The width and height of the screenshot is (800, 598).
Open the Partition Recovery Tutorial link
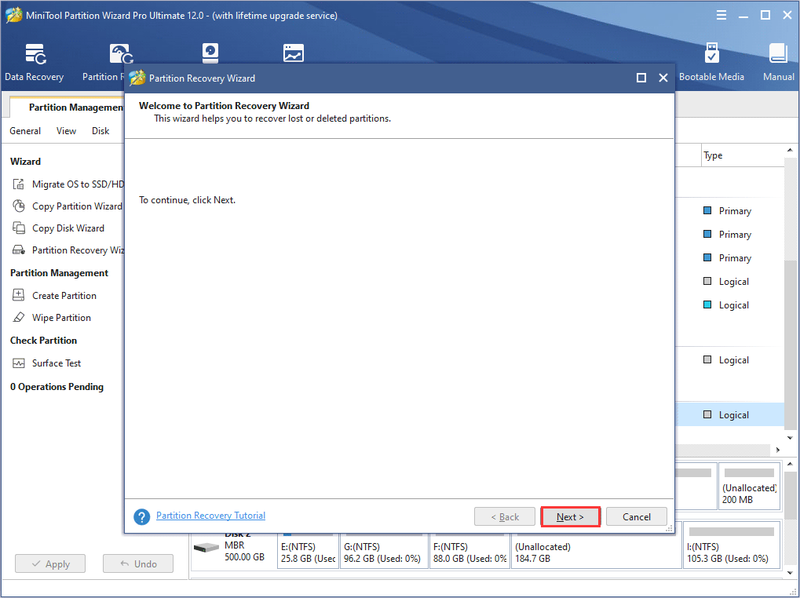(x=211, y=515)
